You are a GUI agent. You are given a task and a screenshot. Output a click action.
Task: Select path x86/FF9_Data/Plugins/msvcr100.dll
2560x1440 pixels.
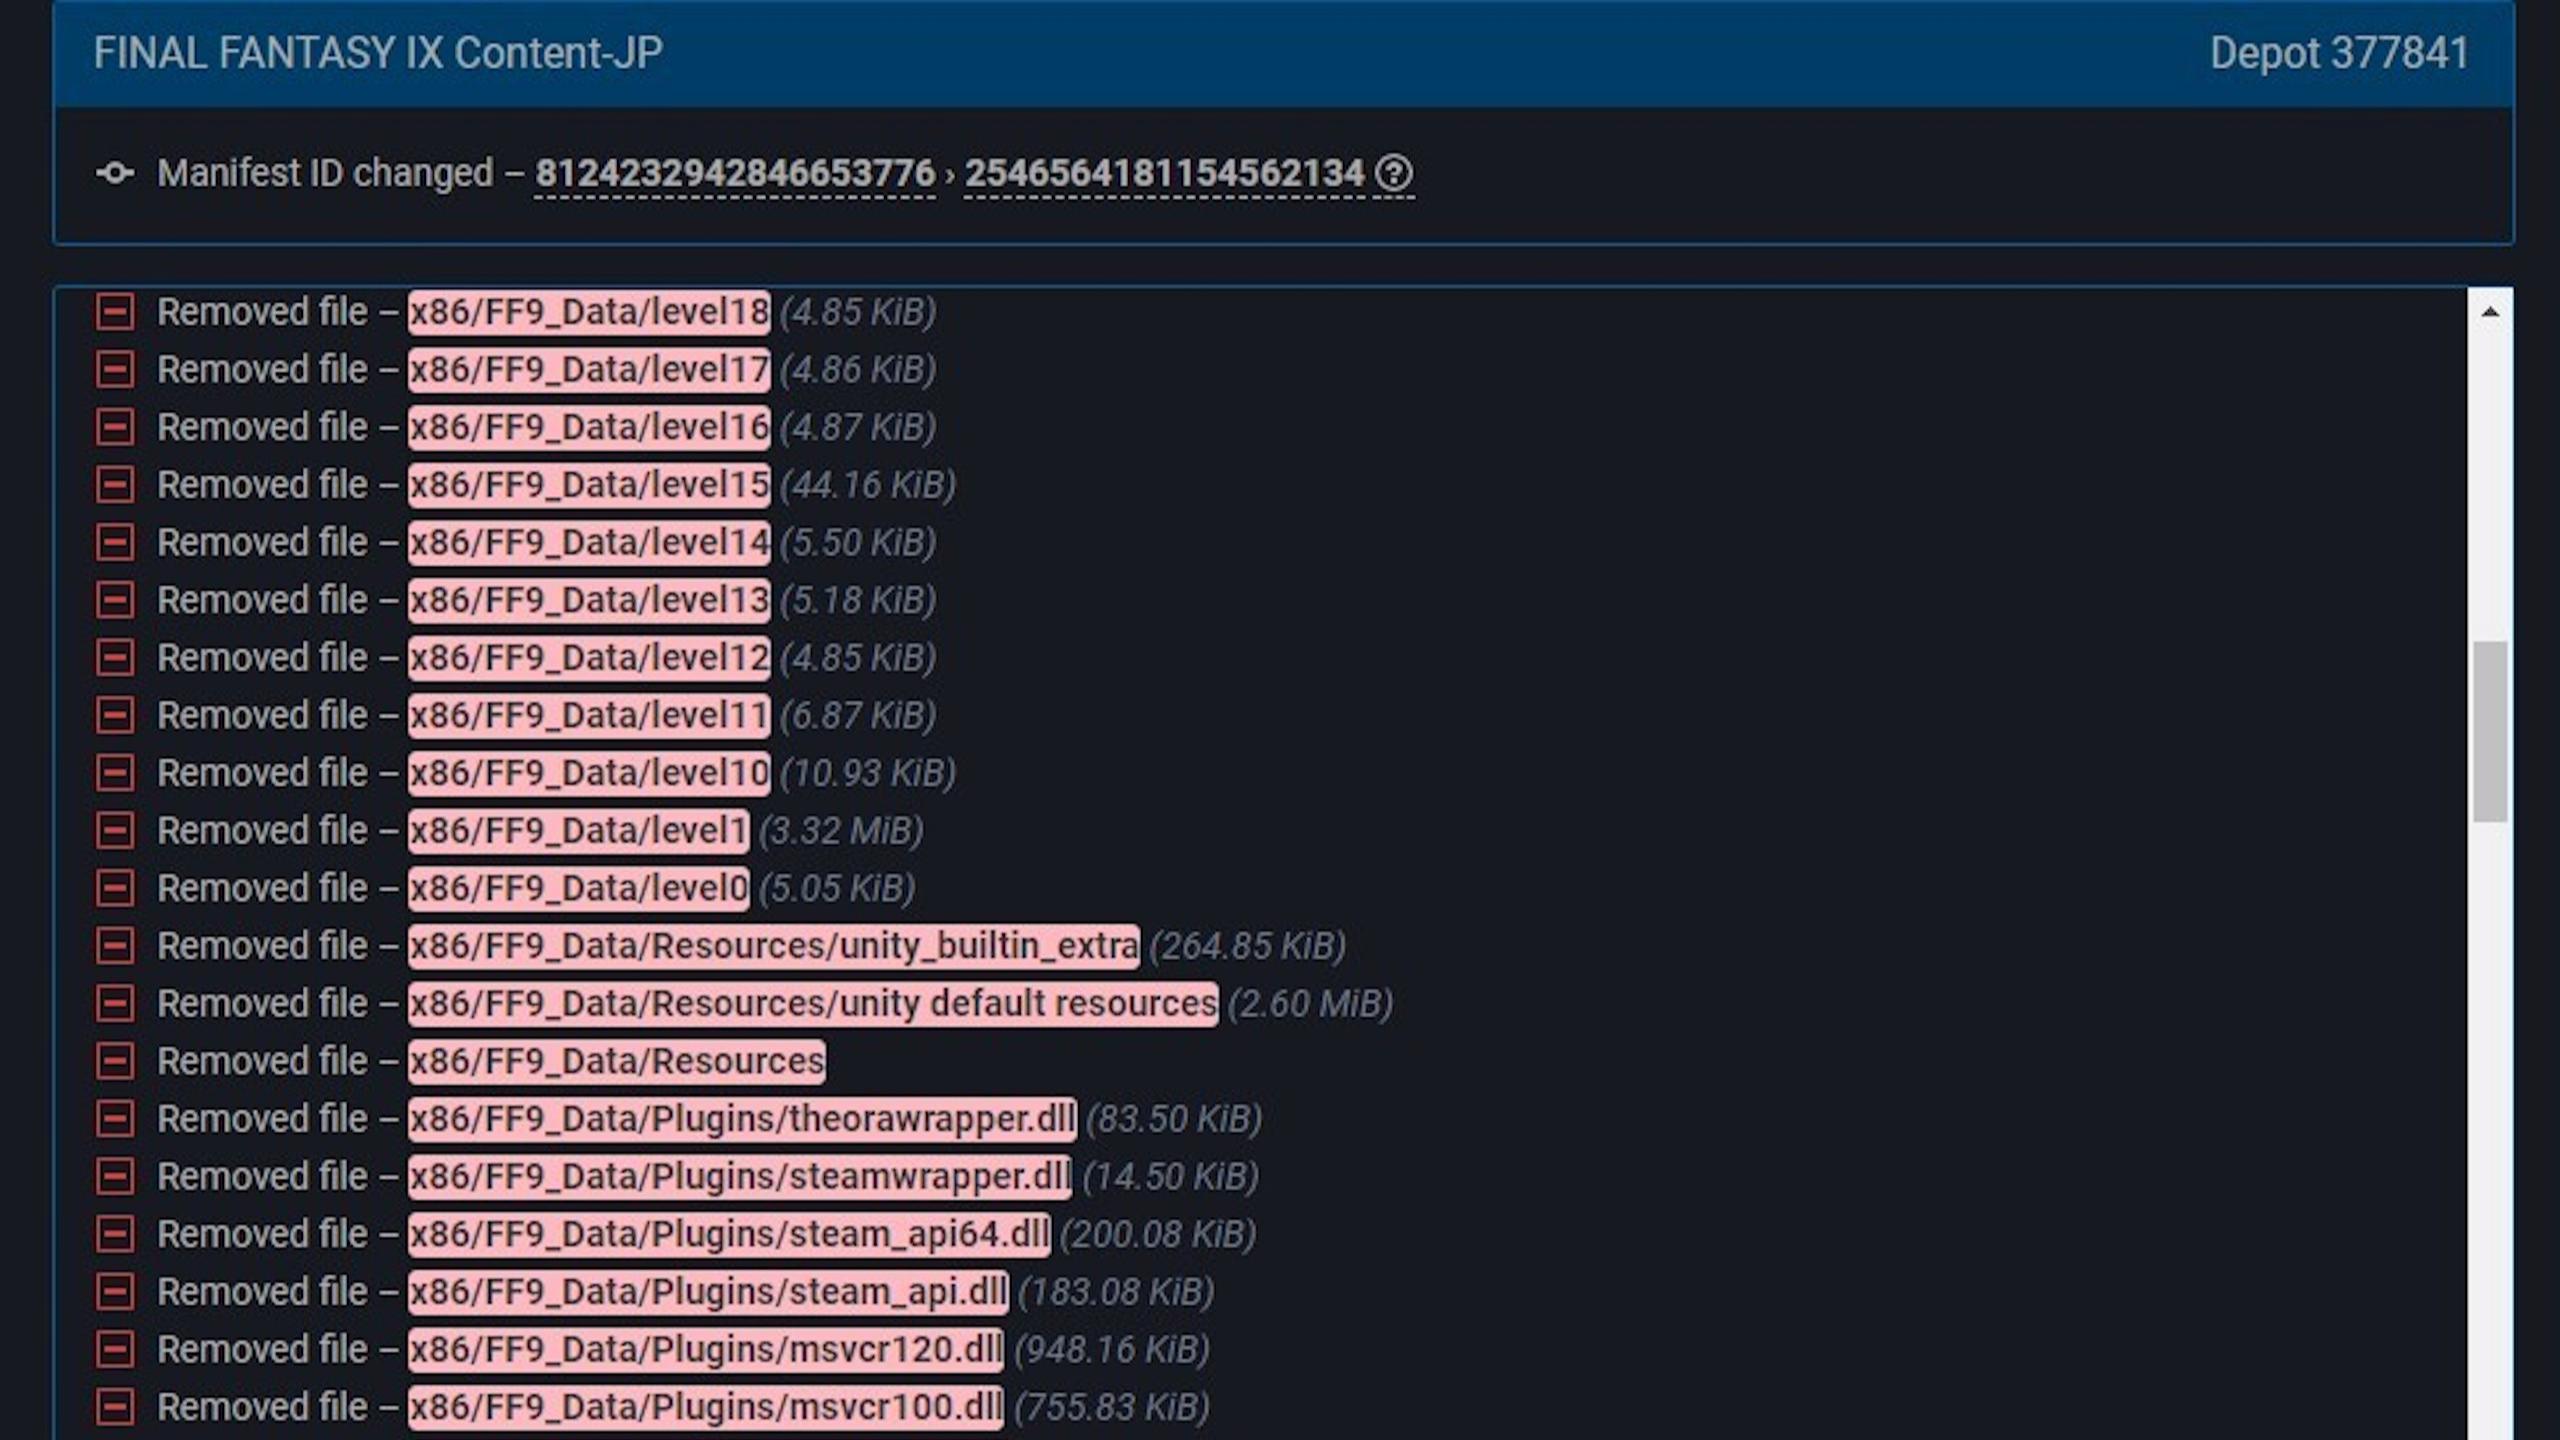click(706, 1407)
